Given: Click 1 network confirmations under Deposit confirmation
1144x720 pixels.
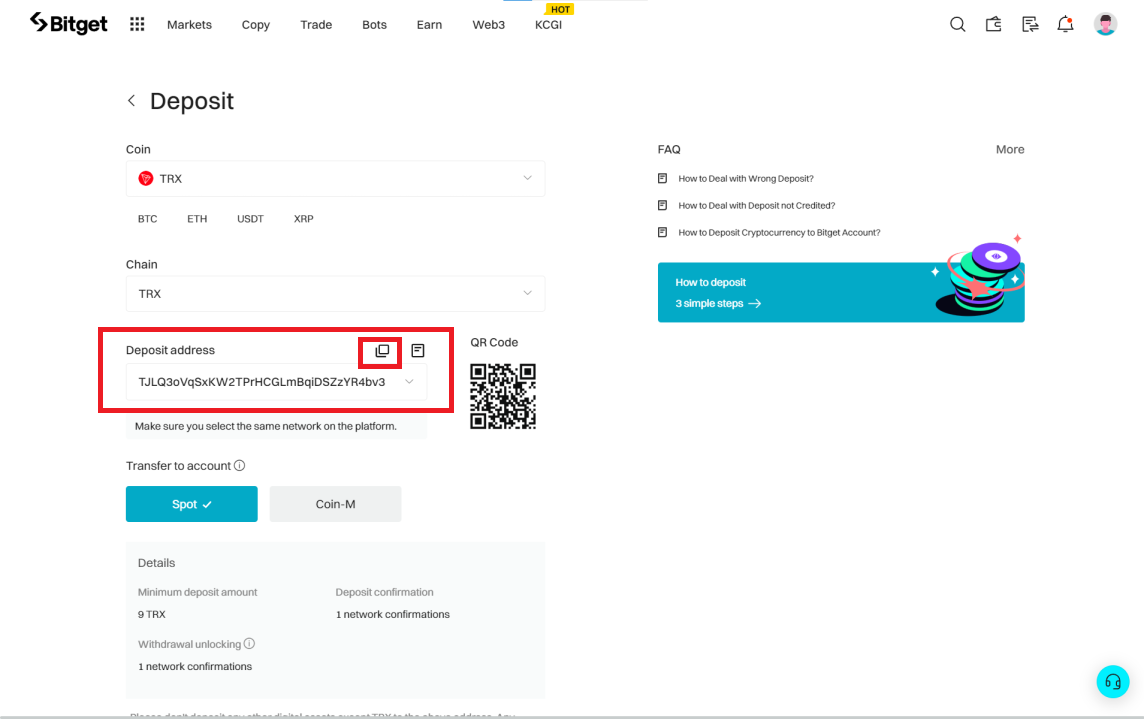Looking at the screenshot, I should [x=393, y=614].
